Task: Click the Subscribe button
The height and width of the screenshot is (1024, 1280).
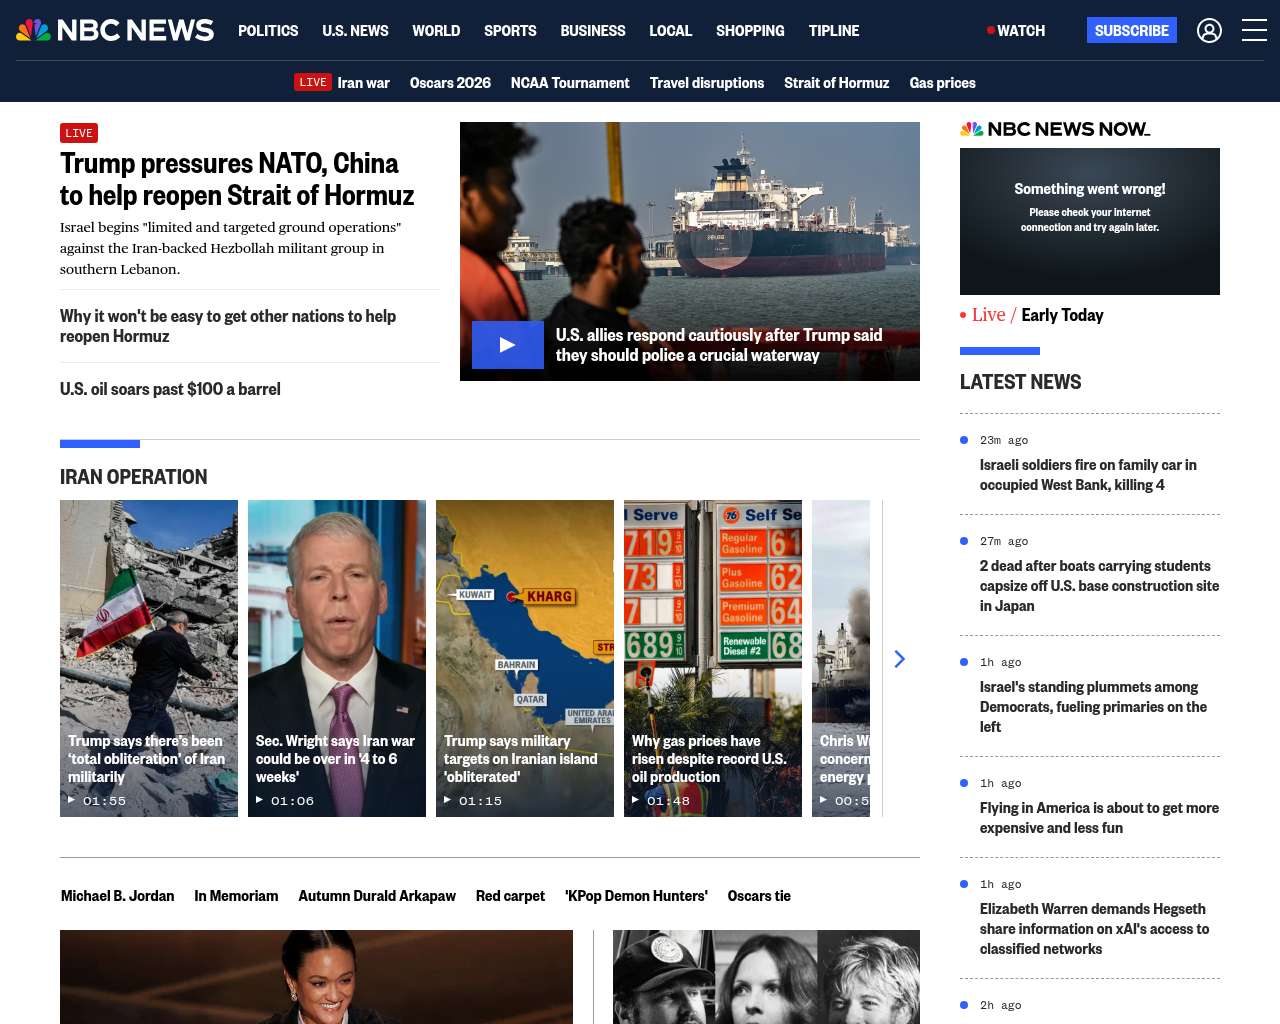Action: pos(1132,30)
